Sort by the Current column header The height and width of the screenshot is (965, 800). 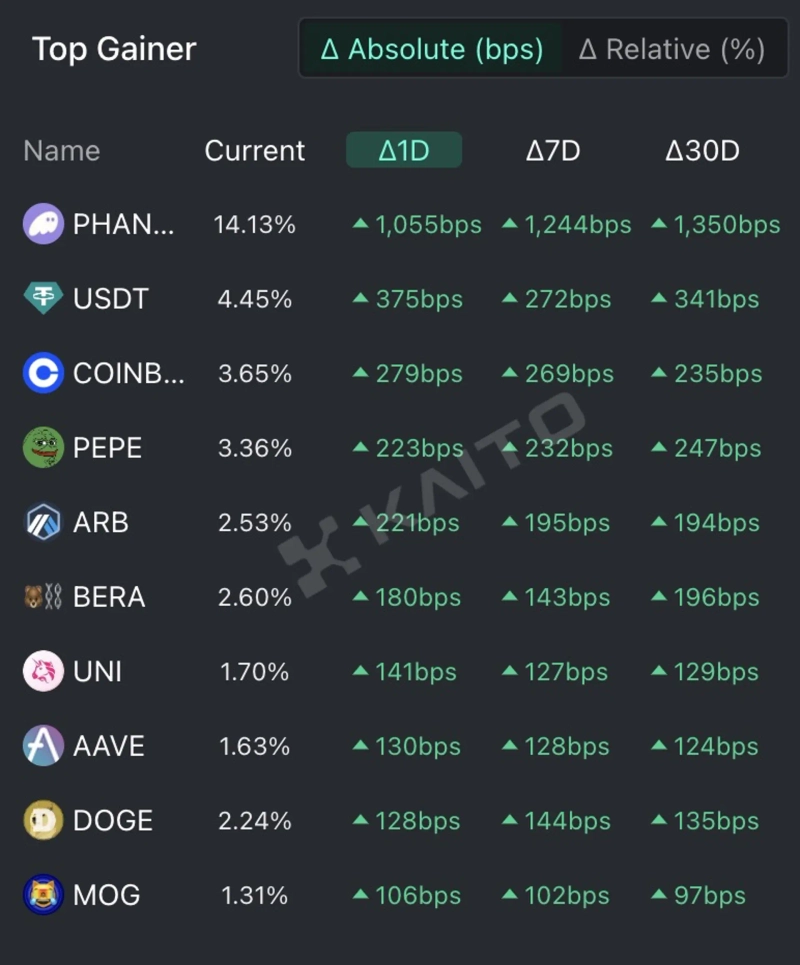coord(255,151)
